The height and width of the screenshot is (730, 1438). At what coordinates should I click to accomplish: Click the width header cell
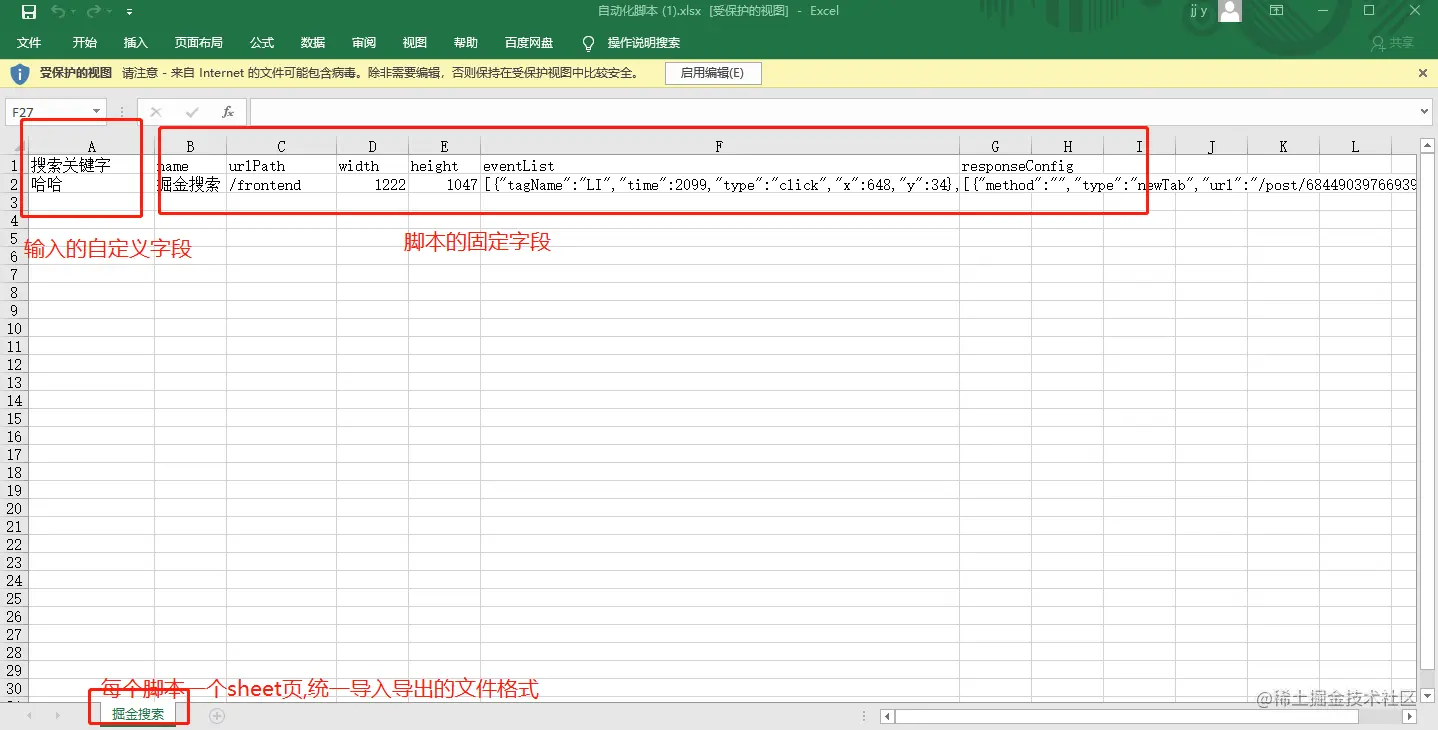click(x=372, y=166)
